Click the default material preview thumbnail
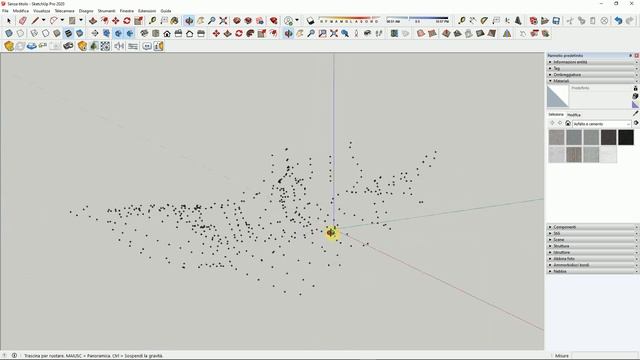Image resolution: width=640 pixels, height=360 pixels. coord(558,96)
